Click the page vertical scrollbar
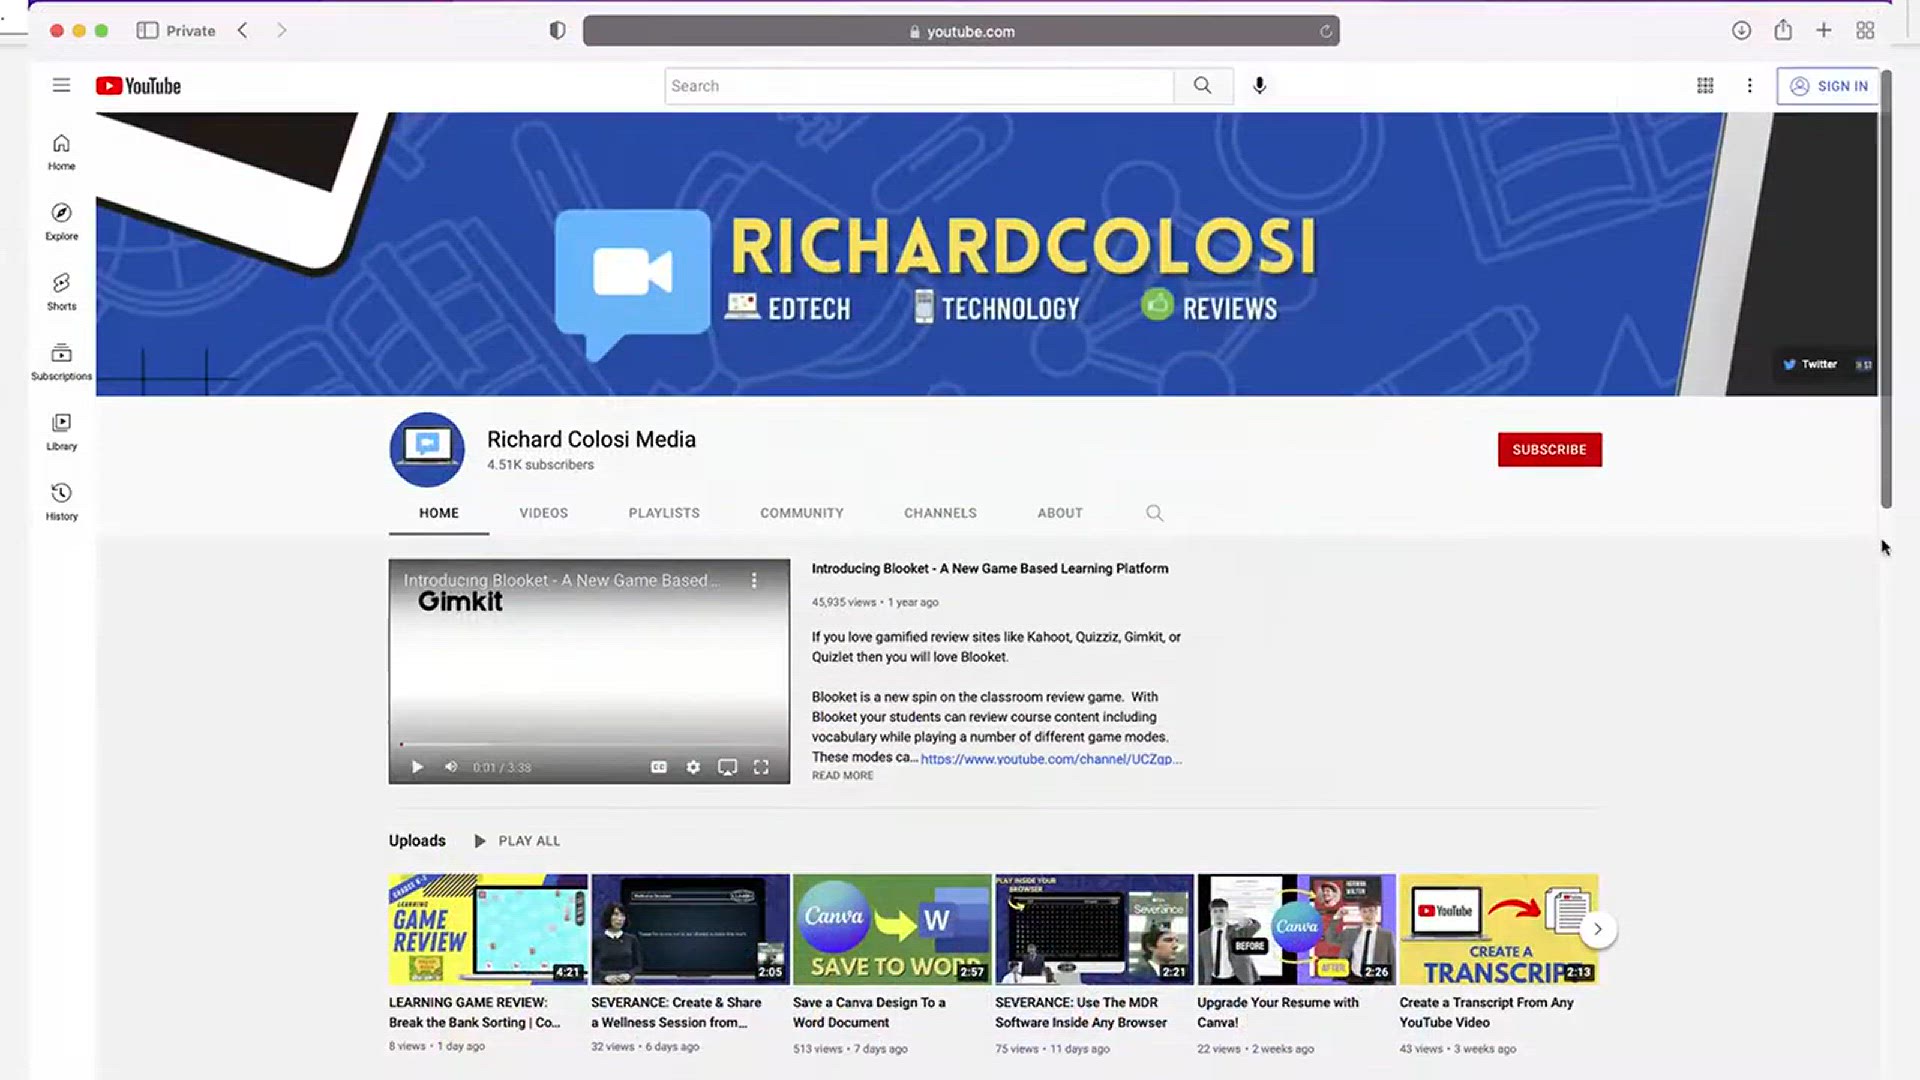Screen dimensions: 1920x1080 coord(1886,290)
